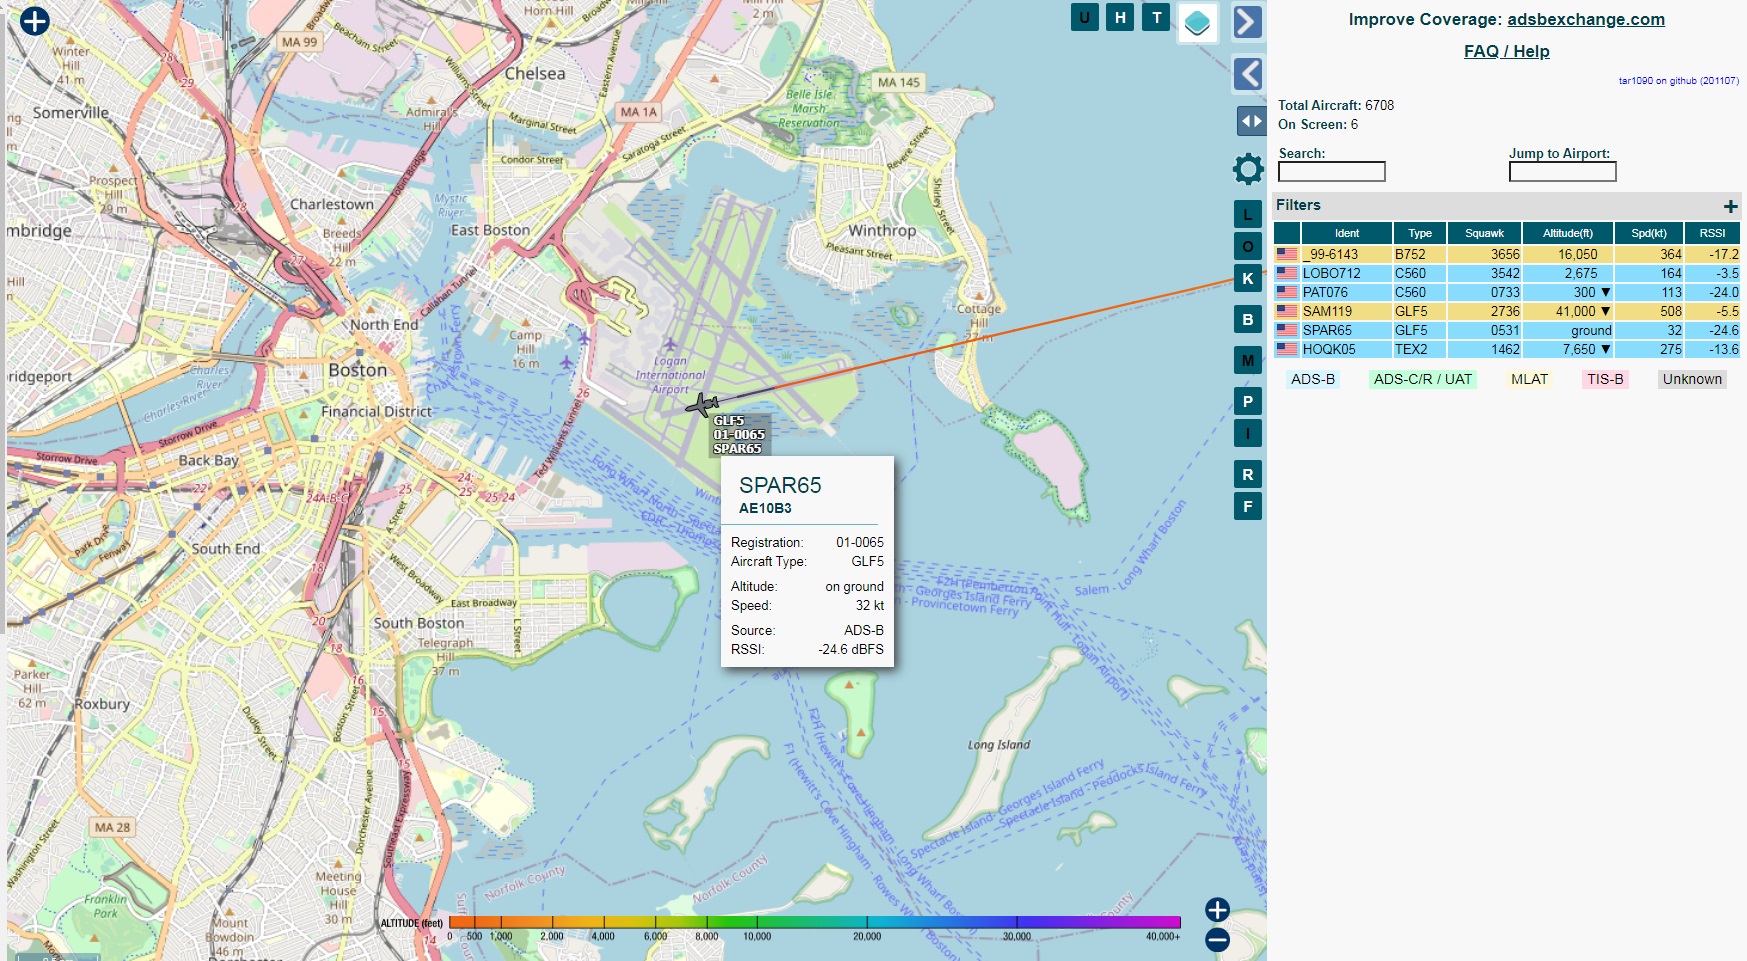Viewport: 1747px width, 961px height.
Task: Click the P map toggle button
Action: (x=1247, y=401)
